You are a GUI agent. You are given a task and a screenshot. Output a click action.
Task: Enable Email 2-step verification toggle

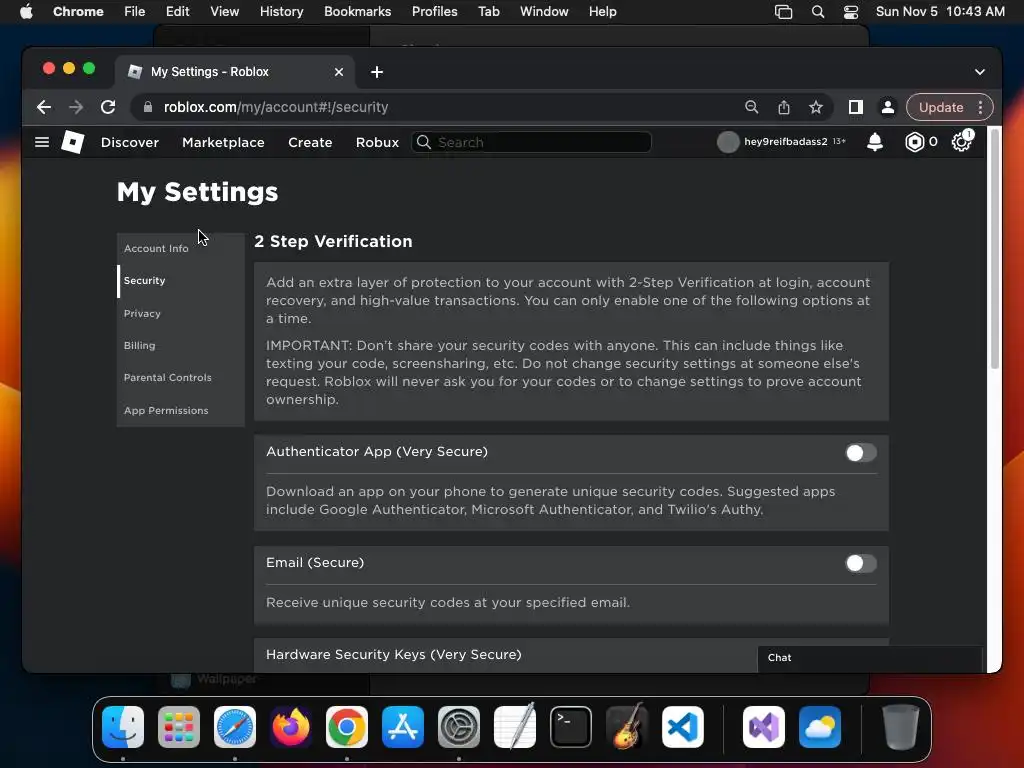pos(861,563)
